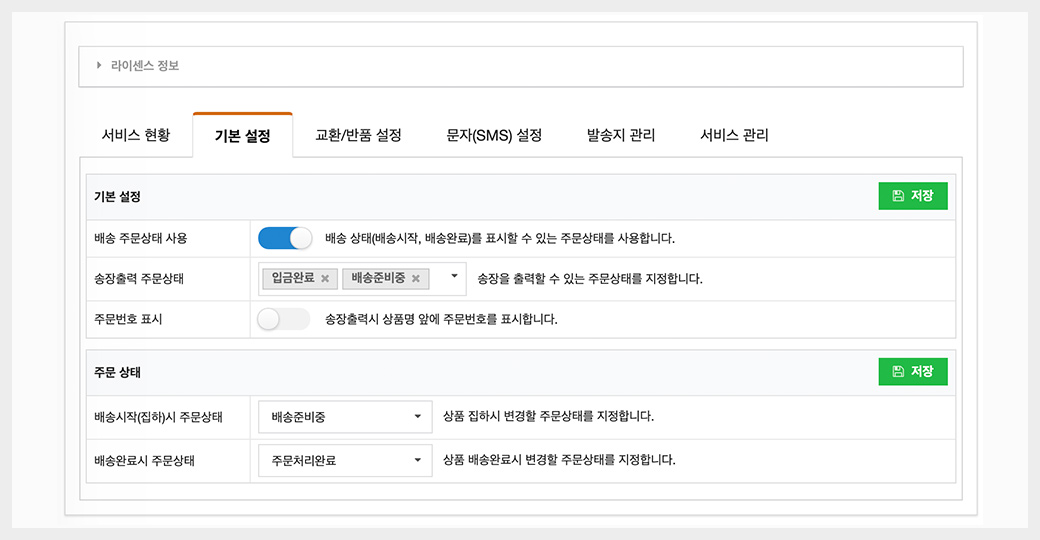Click empty space inside 송장출력 주문상태 field
The image size is (1040, 540).
(438, 290)
